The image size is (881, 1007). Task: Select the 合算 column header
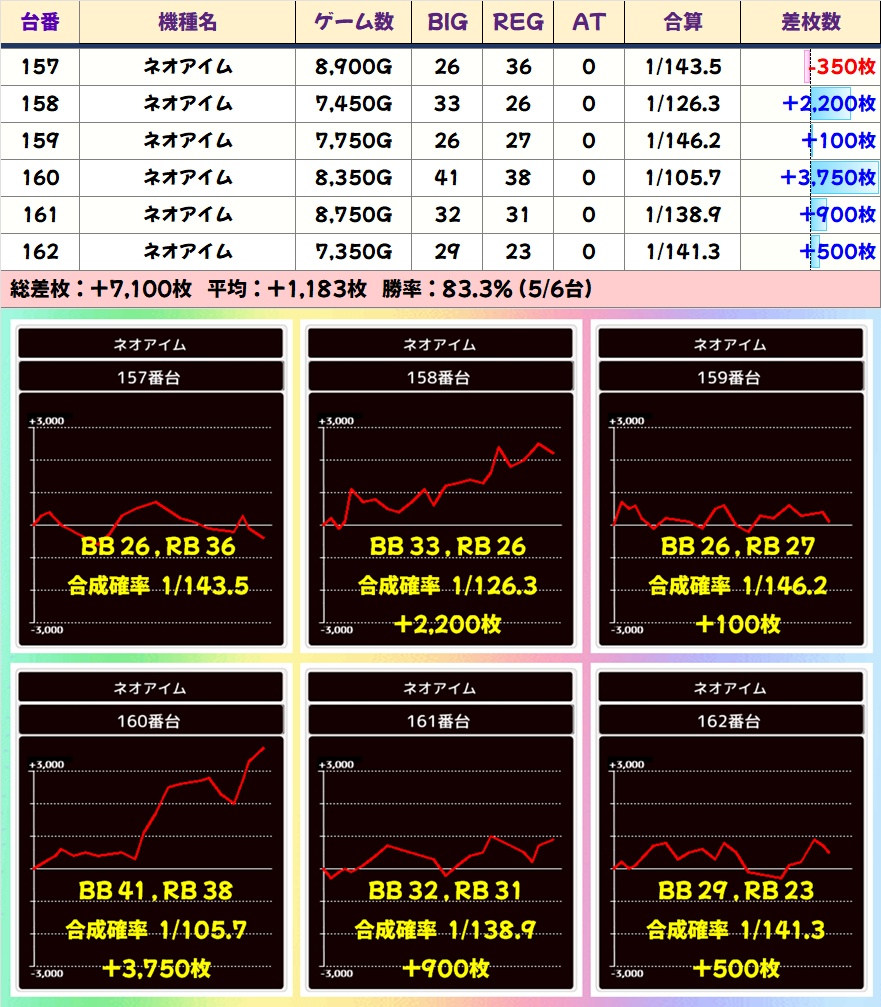(682, 22)
